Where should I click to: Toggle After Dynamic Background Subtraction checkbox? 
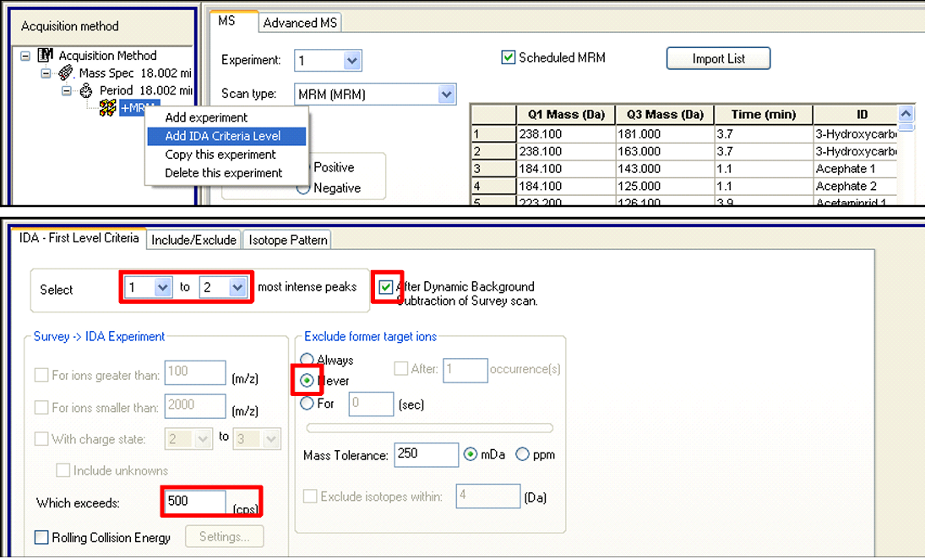coord(386,287)
